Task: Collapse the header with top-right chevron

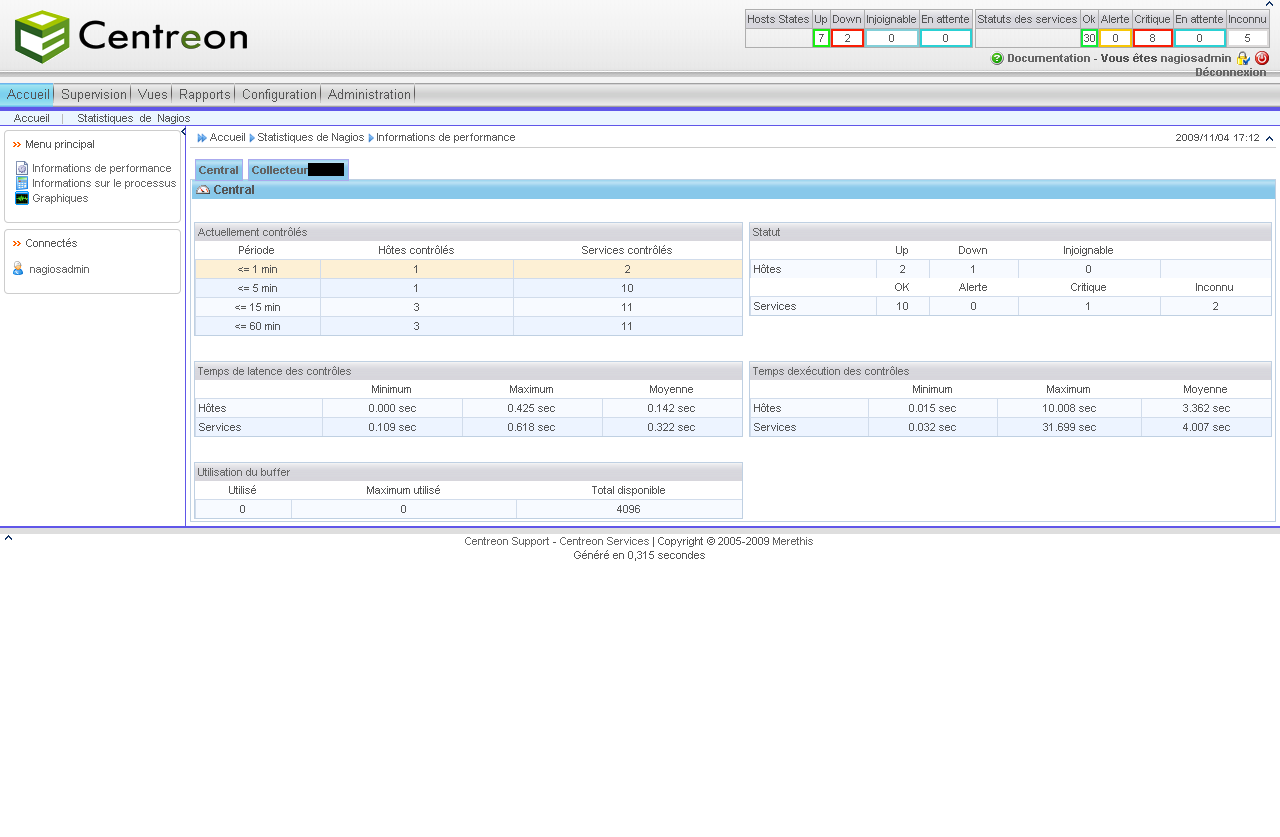Action: click(1269, 5)
